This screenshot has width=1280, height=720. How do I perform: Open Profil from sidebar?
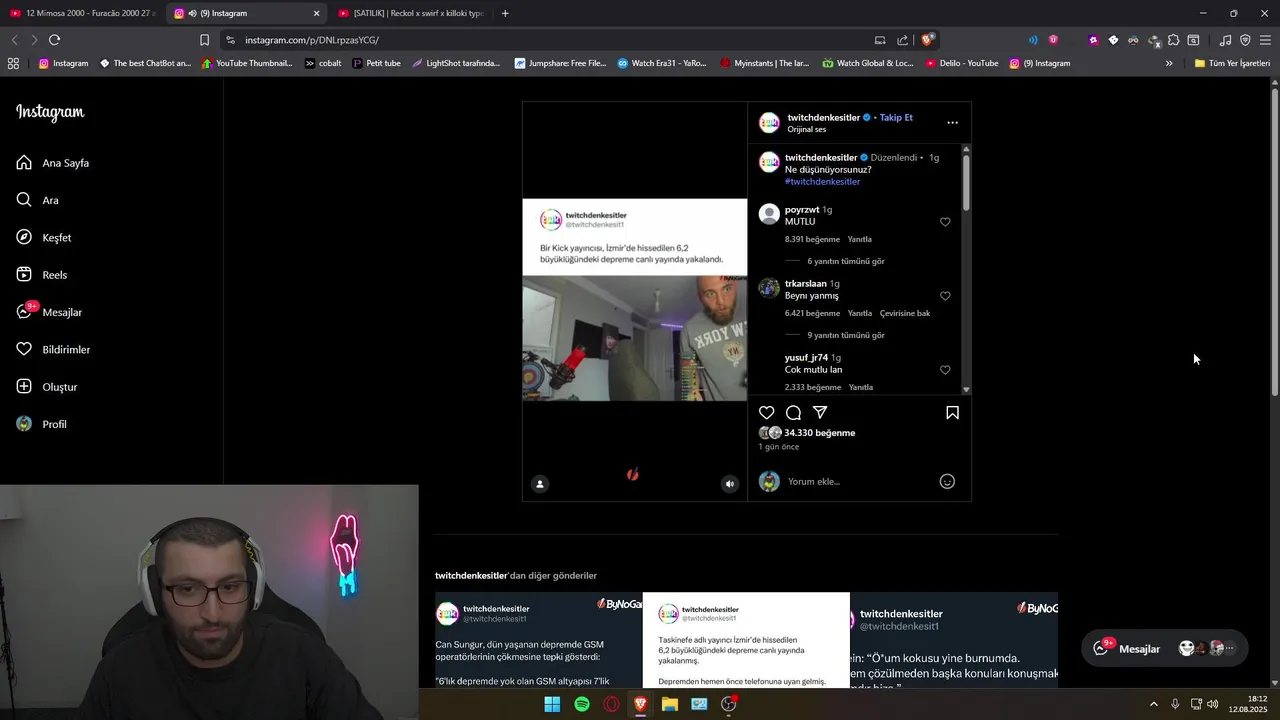coord(42,424)
